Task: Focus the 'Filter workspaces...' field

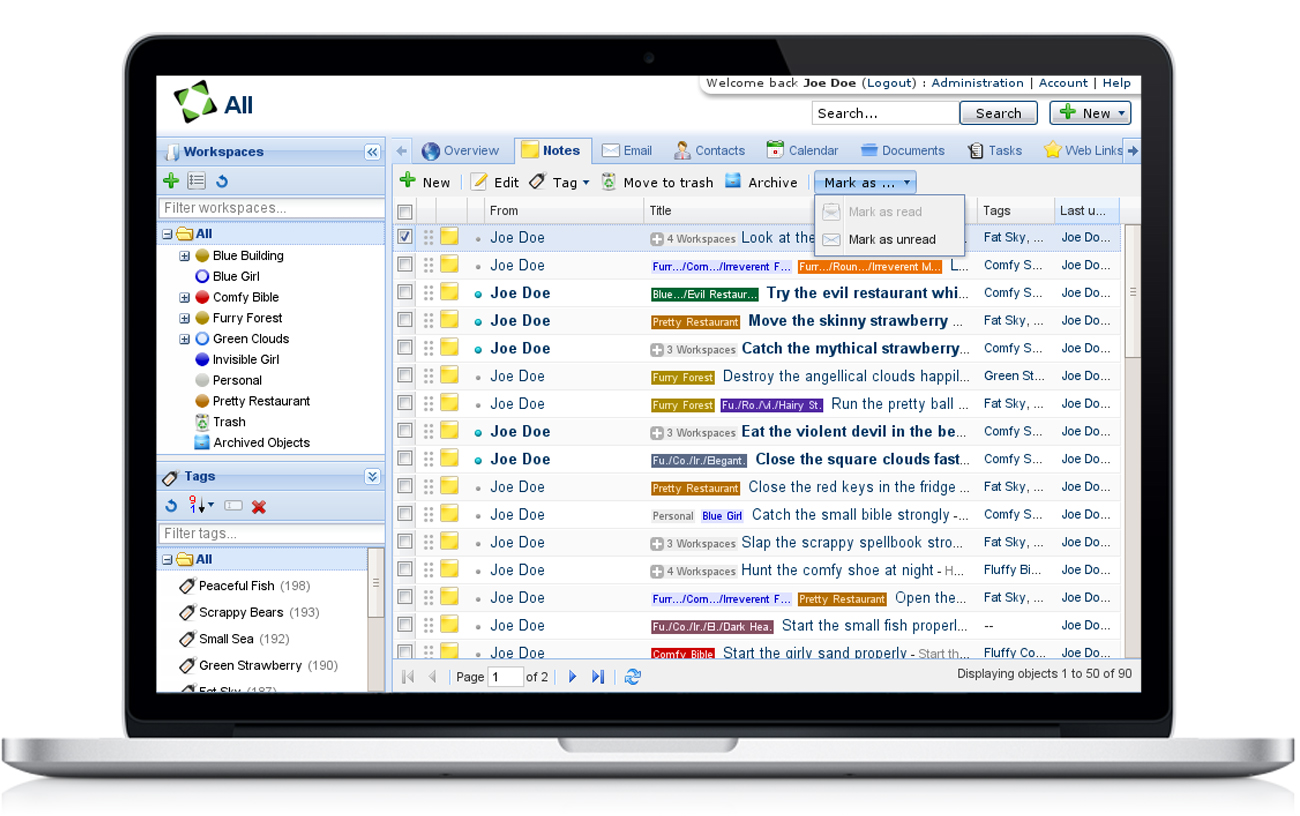Action: (x=272, y=208)
